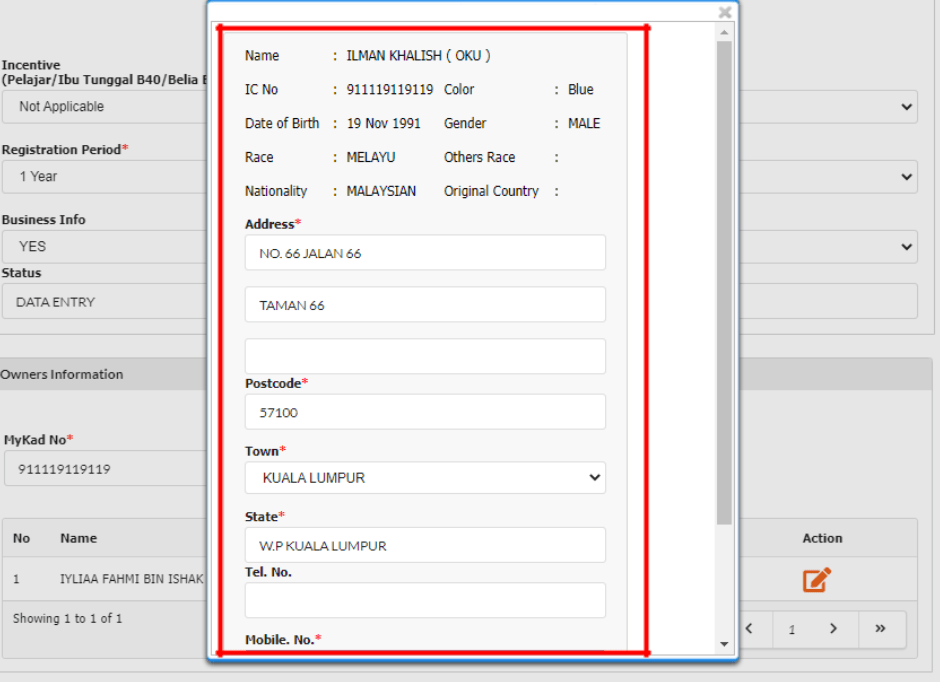Click the popup scrollbar down arrow
This screenshot has width=940, height=682.
pos(724,645)
